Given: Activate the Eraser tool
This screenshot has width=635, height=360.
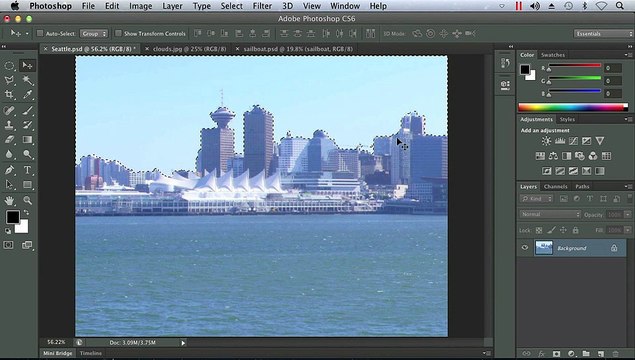Looking at the screenshot, I should coord(9,140).
